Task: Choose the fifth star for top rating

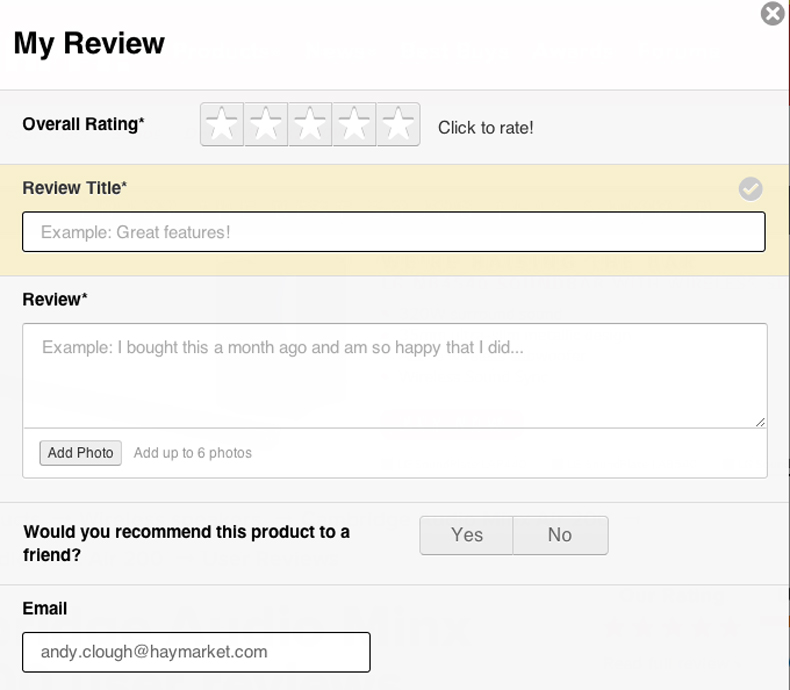Action: coord(398,125)
